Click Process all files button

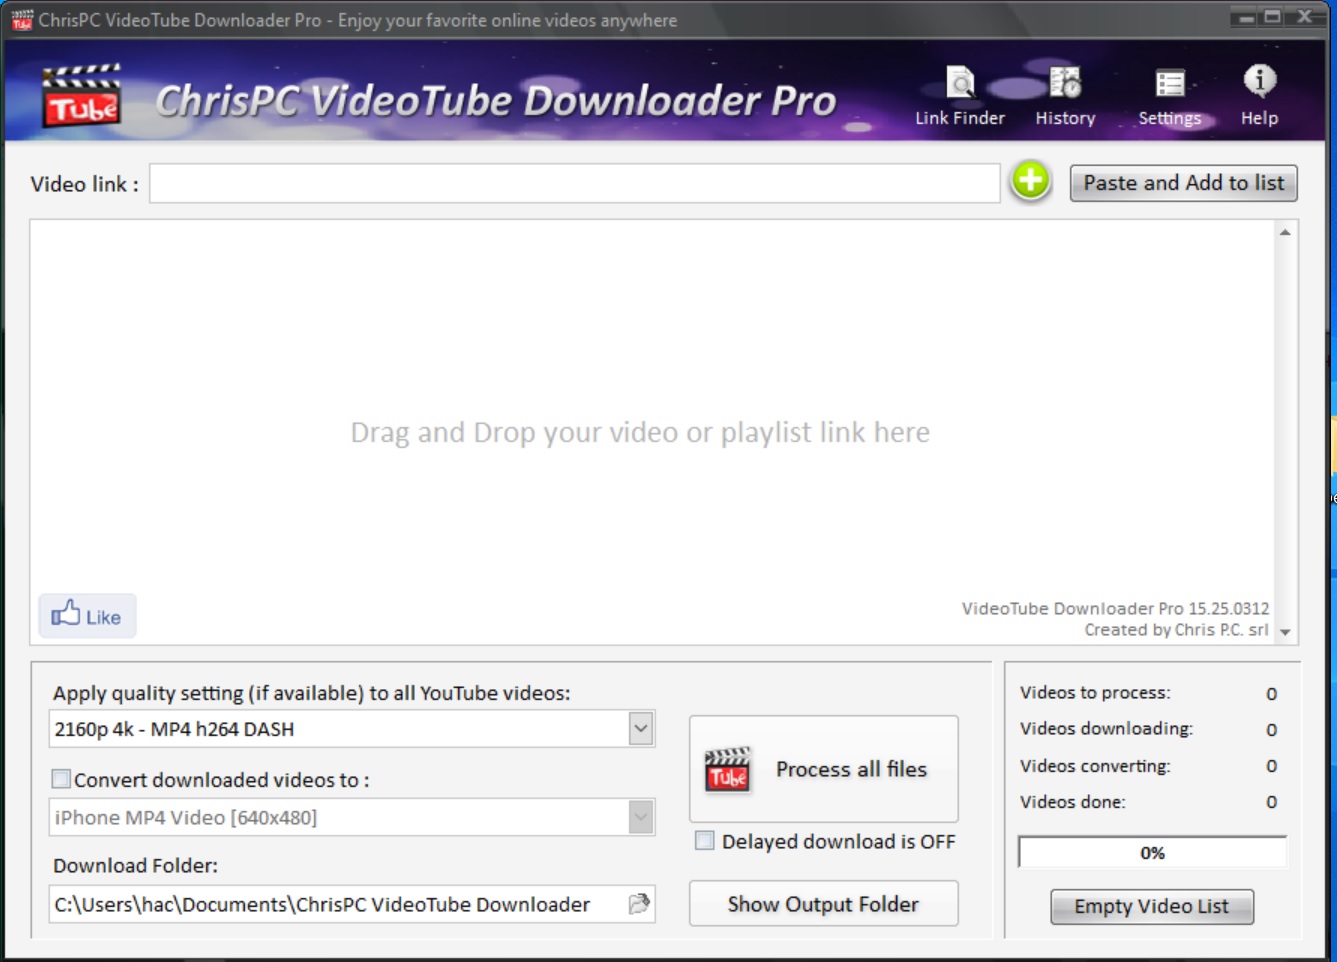pos(823,769)
